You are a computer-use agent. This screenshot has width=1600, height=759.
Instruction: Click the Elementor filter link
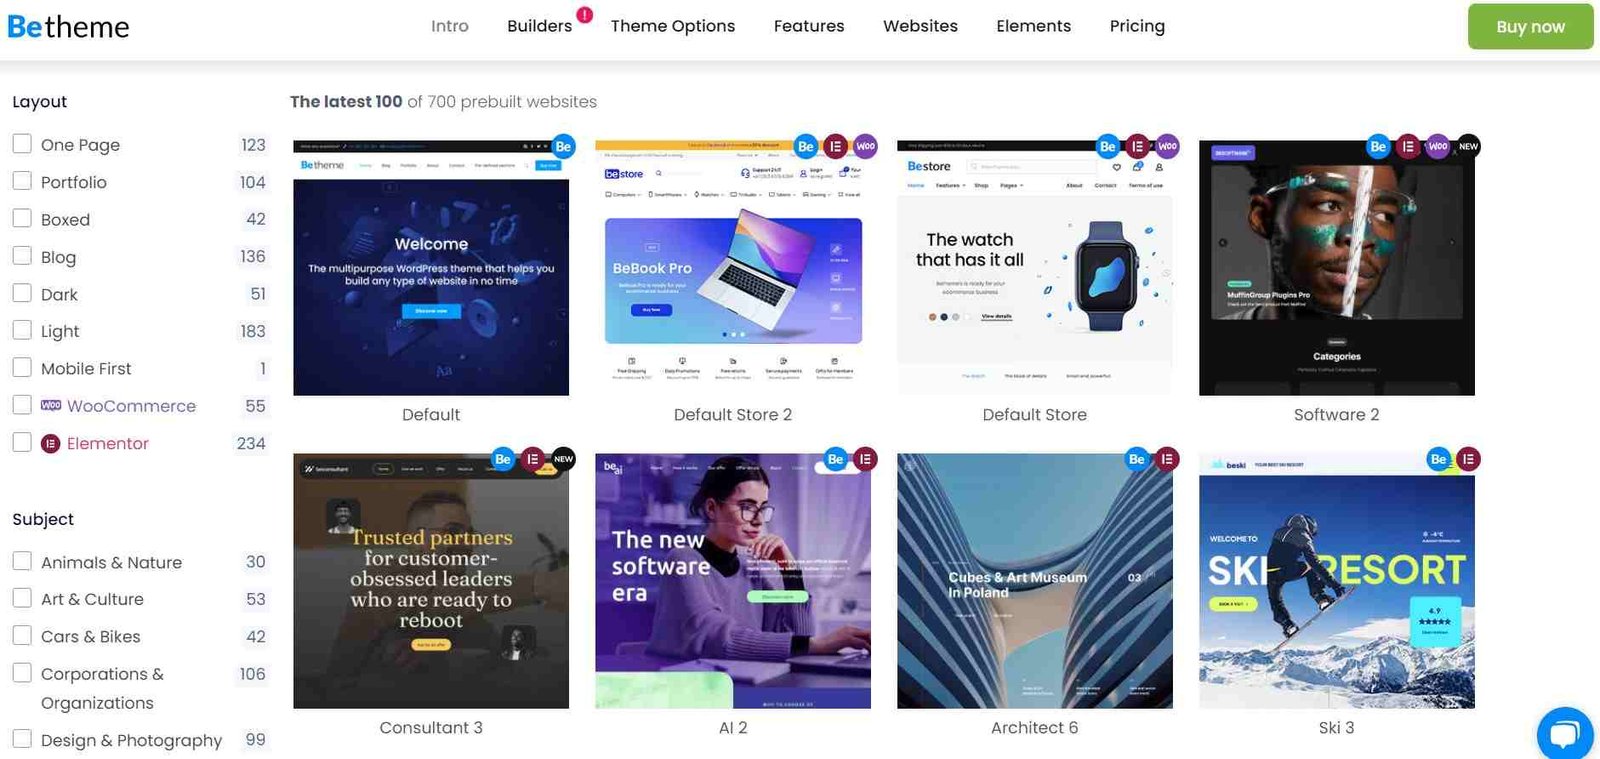click(107, 443)
